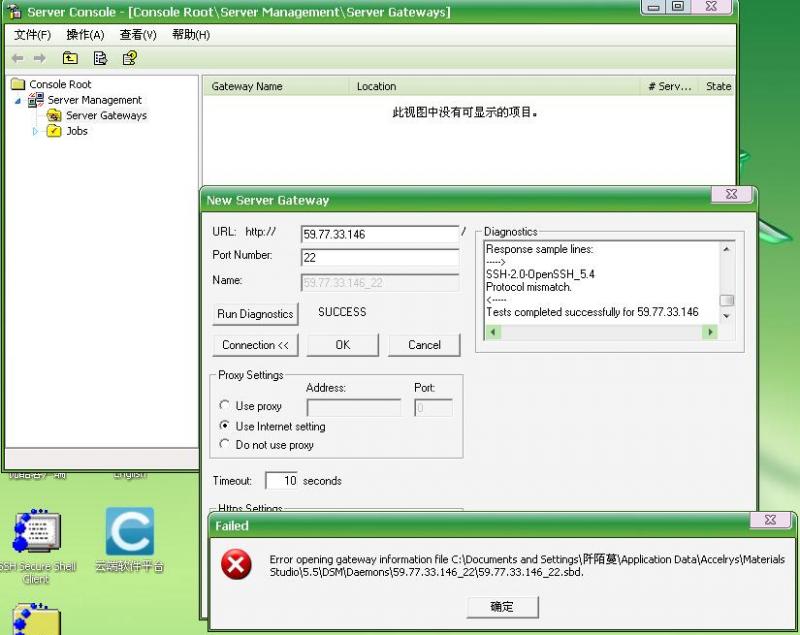Image resolution: width=800 pixels, height=635 pixels.
Task: Select the Use proxy radio button
Action: click(224, 405)
